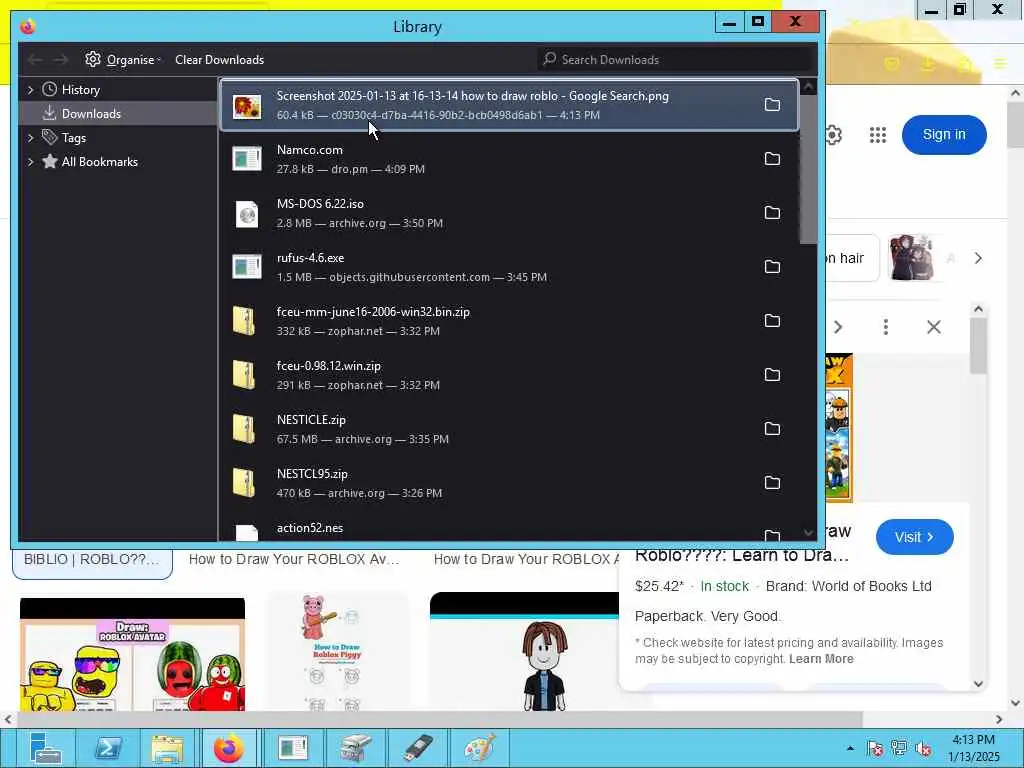Open Server Manager from the taskbar

point(44,748)
